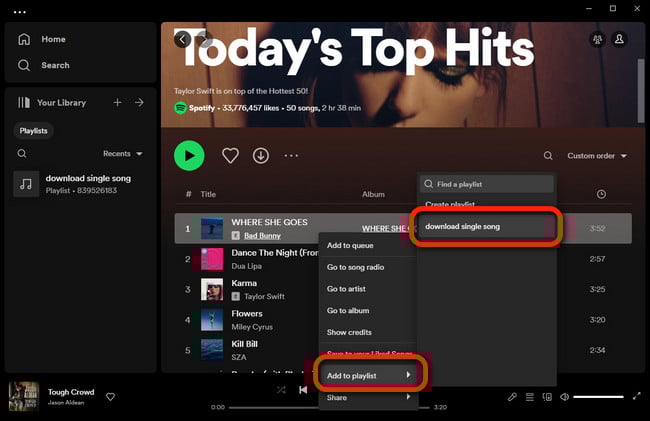Open Recents sort dropdown in library

[x=123, y=154]
